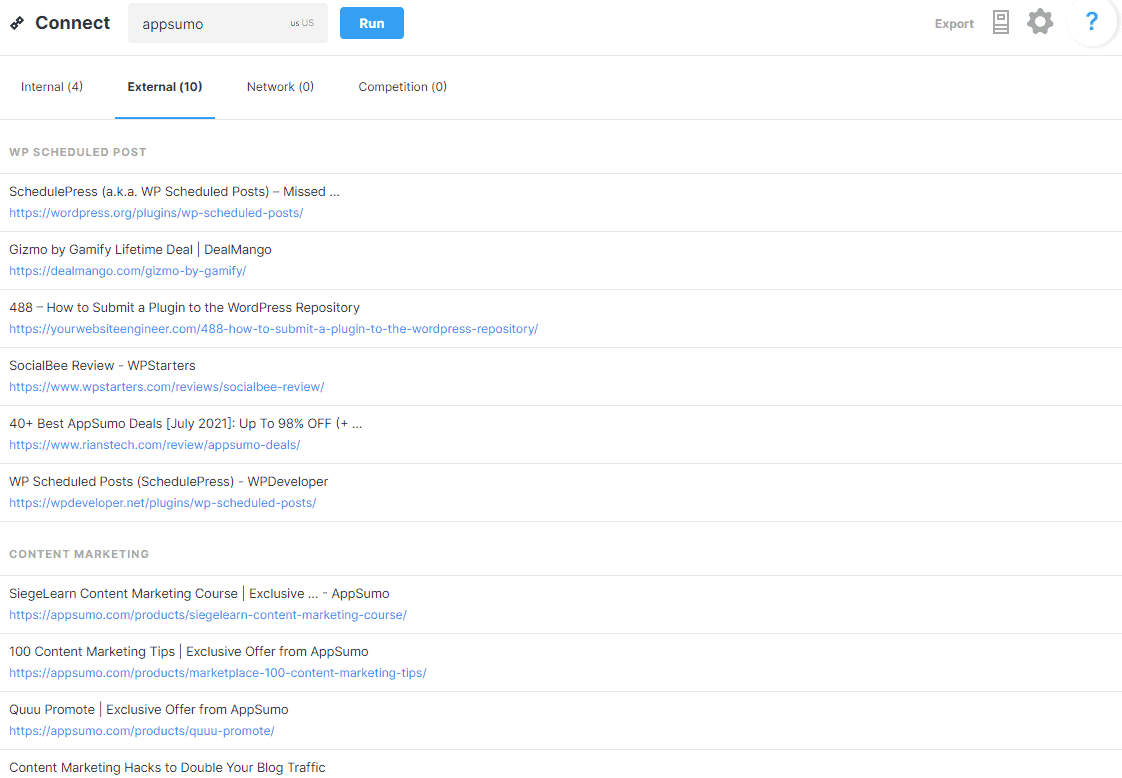Visit the wpdeveloper.net wp-scheduled-posts link
This screenshot has height=778, width=1122.
(x=162, y=502)
